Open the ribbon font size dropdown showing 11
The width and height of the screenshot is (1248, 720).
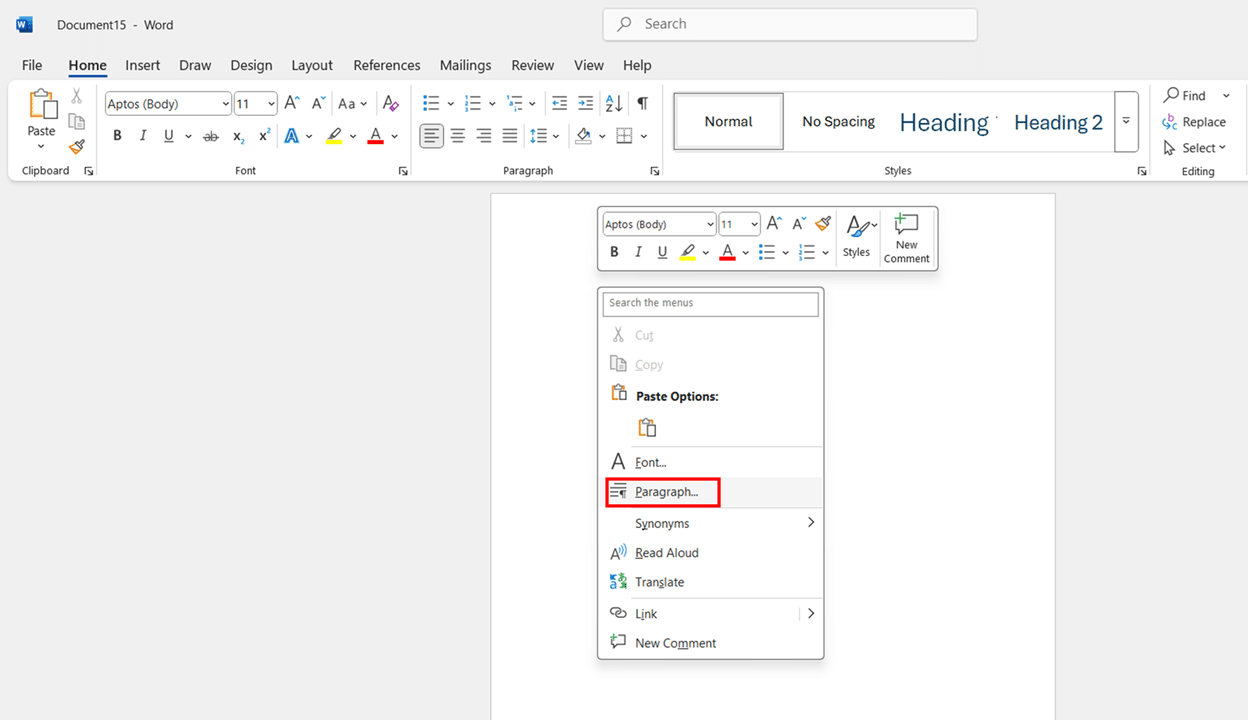click(x=271, y=103)
